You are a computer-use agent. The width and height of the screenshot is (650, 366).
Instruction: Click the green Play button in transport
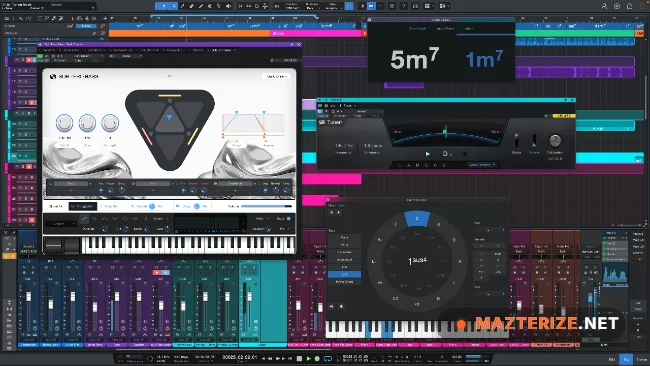(x=308, y=358)
